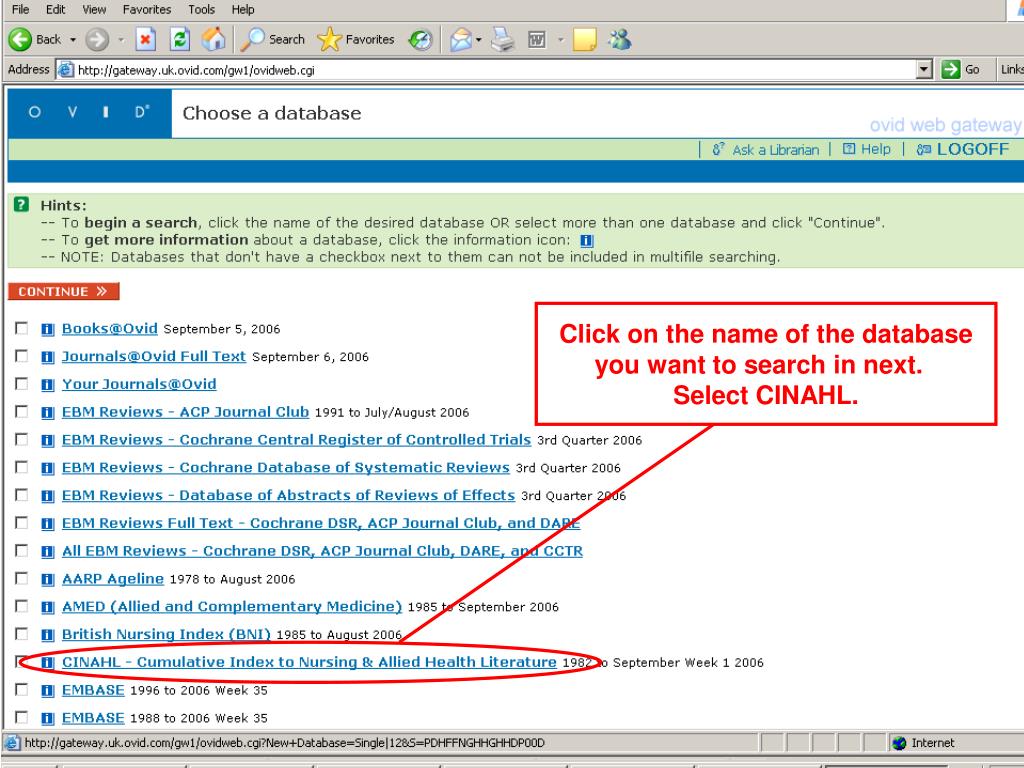
Task: Click the Print icon in the toolbar
Action: pyautogui.click(x=503, y=40)
